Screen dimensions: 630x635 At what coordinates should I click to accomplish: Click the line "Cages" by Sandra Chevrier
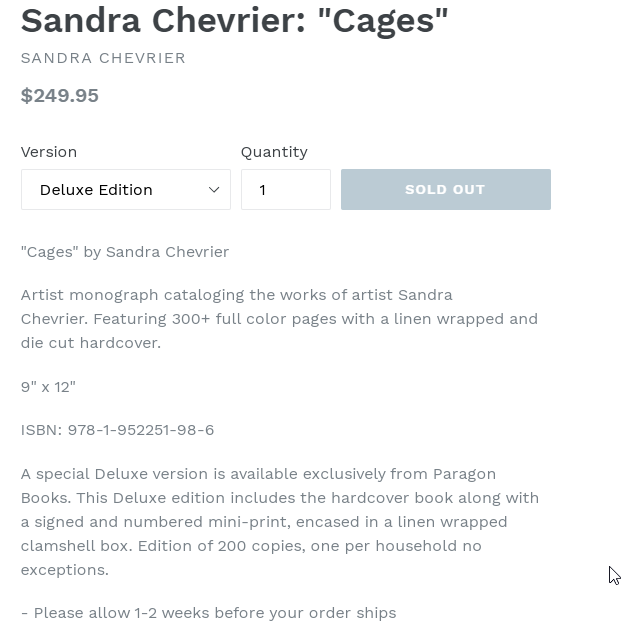point(125,252)
